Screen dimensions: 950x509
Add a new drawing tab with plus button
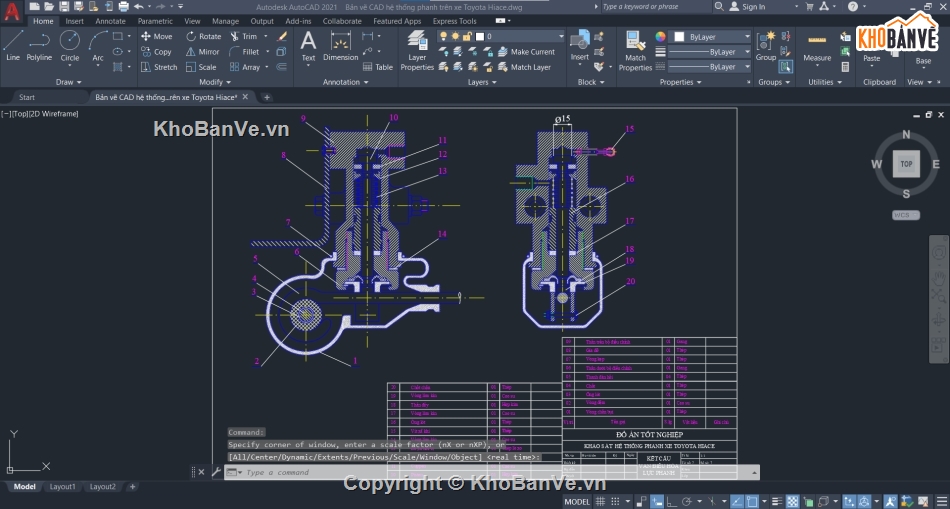pos(267,97)
